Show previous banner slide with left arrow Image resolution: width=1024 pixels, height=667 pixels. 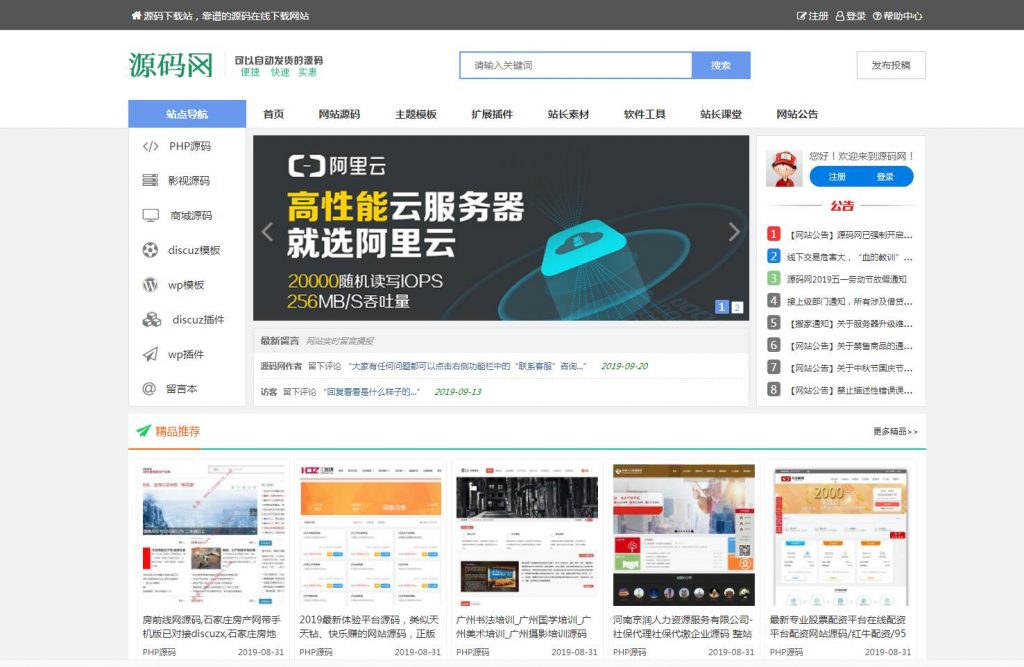[x=267, y=231]
